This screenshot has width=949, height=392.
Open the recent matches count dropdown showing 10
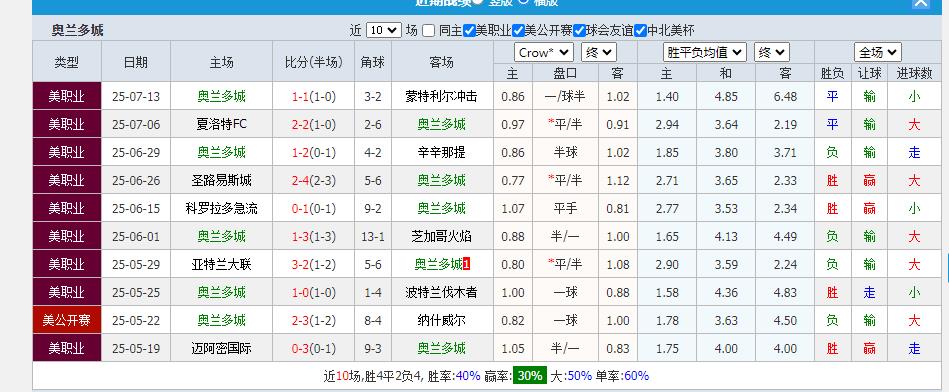(x=384, y=30)
